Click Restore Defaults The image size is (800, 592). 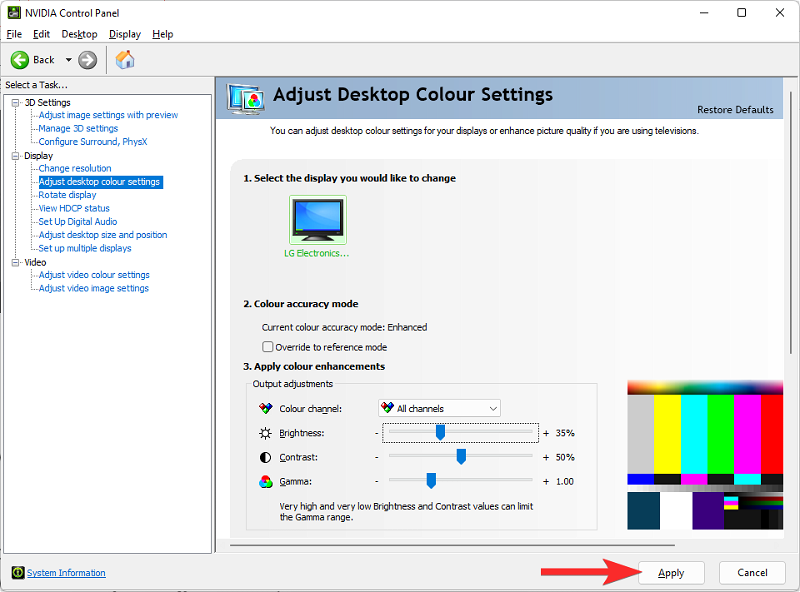[x=737, y=110]
